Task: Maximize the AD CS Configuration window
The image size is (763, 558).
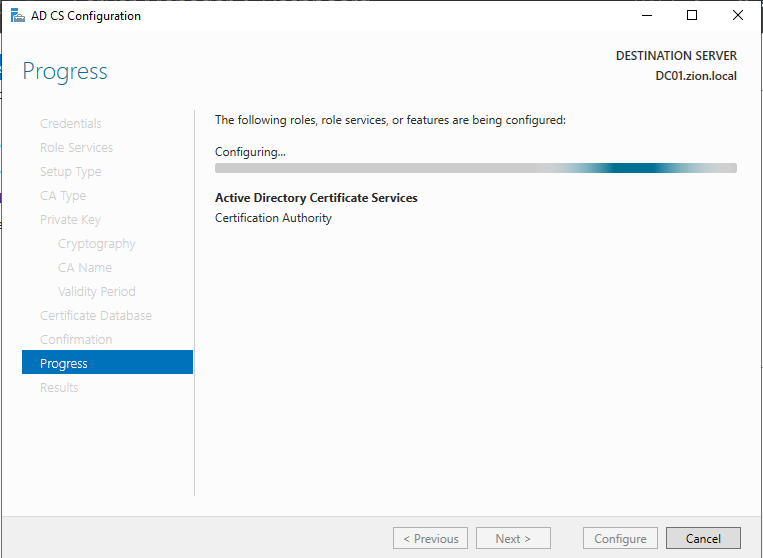Action: 692,16
